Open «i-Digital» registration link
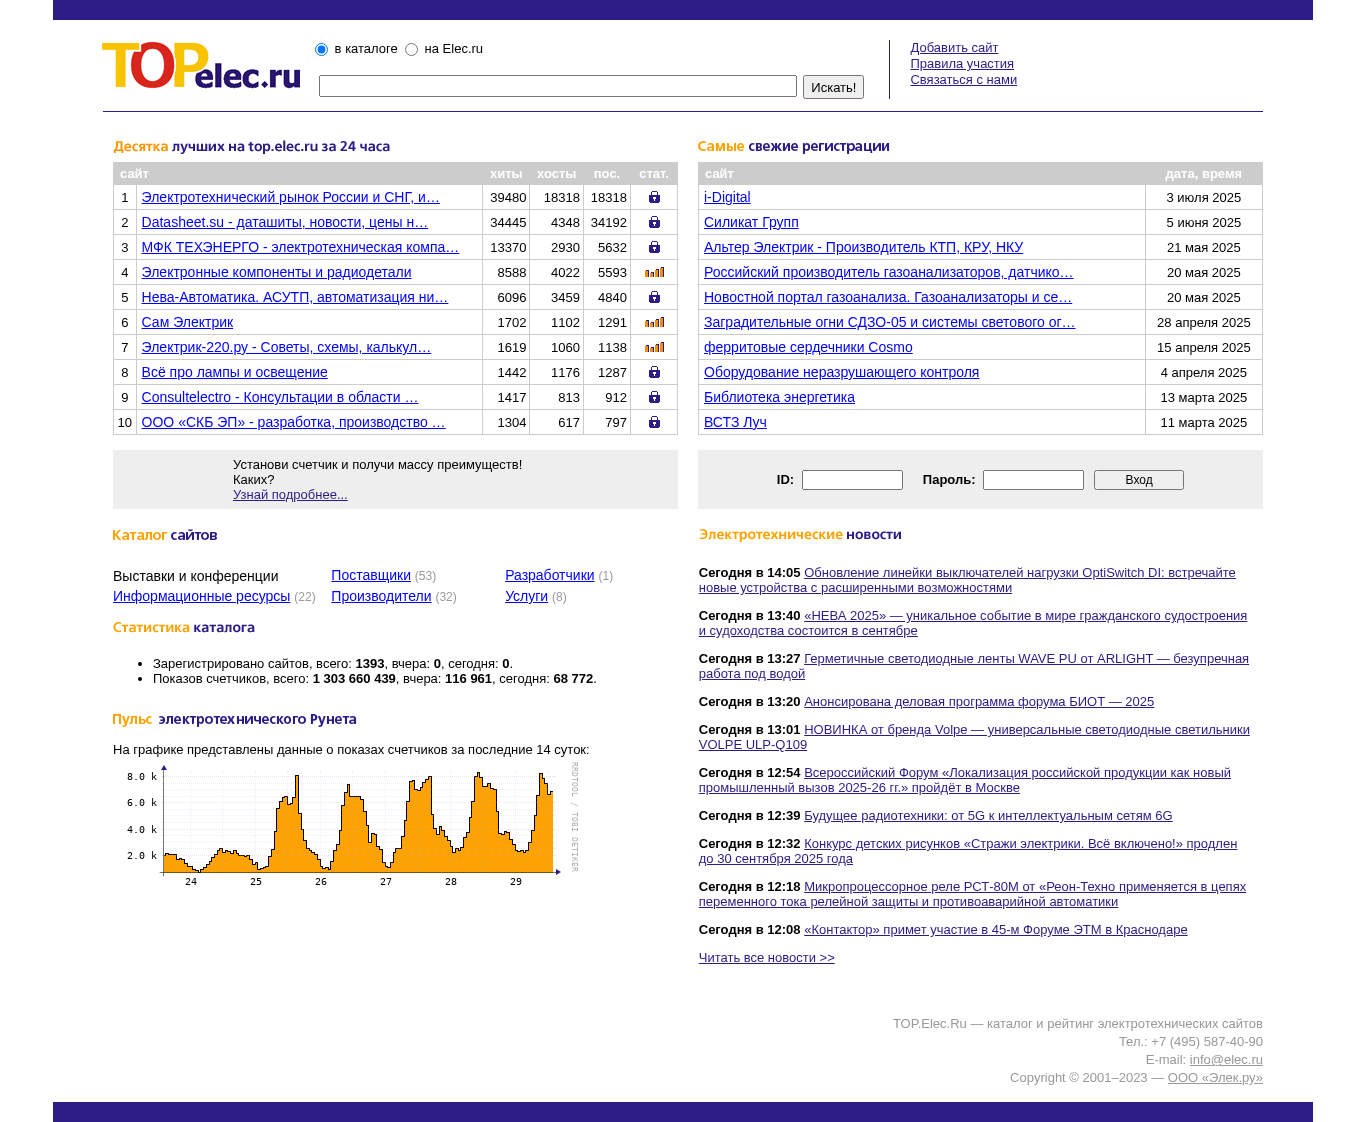The image size is (1366, 1122). (727, 197)
